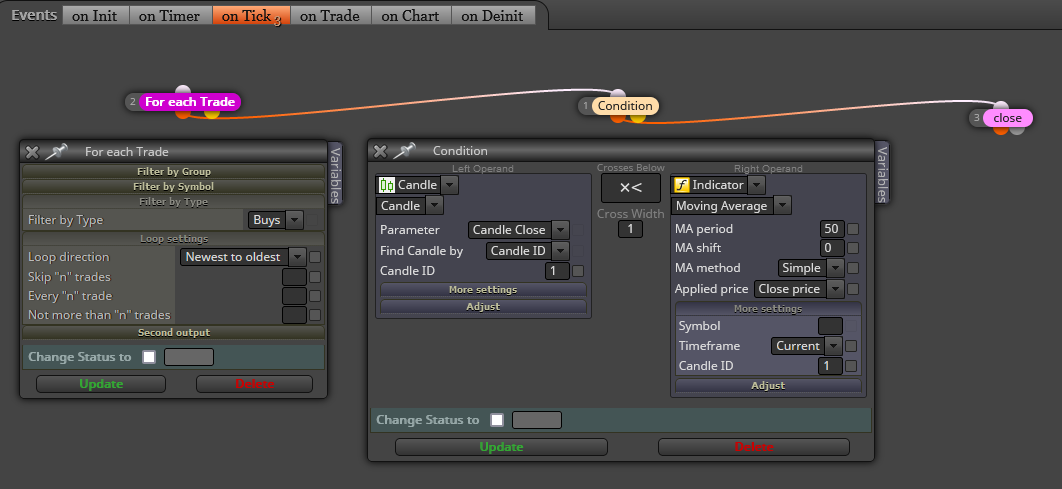1062x489 pixels.
Task: Open Variables side tab of Condition panel
Action: click(881, 173)
